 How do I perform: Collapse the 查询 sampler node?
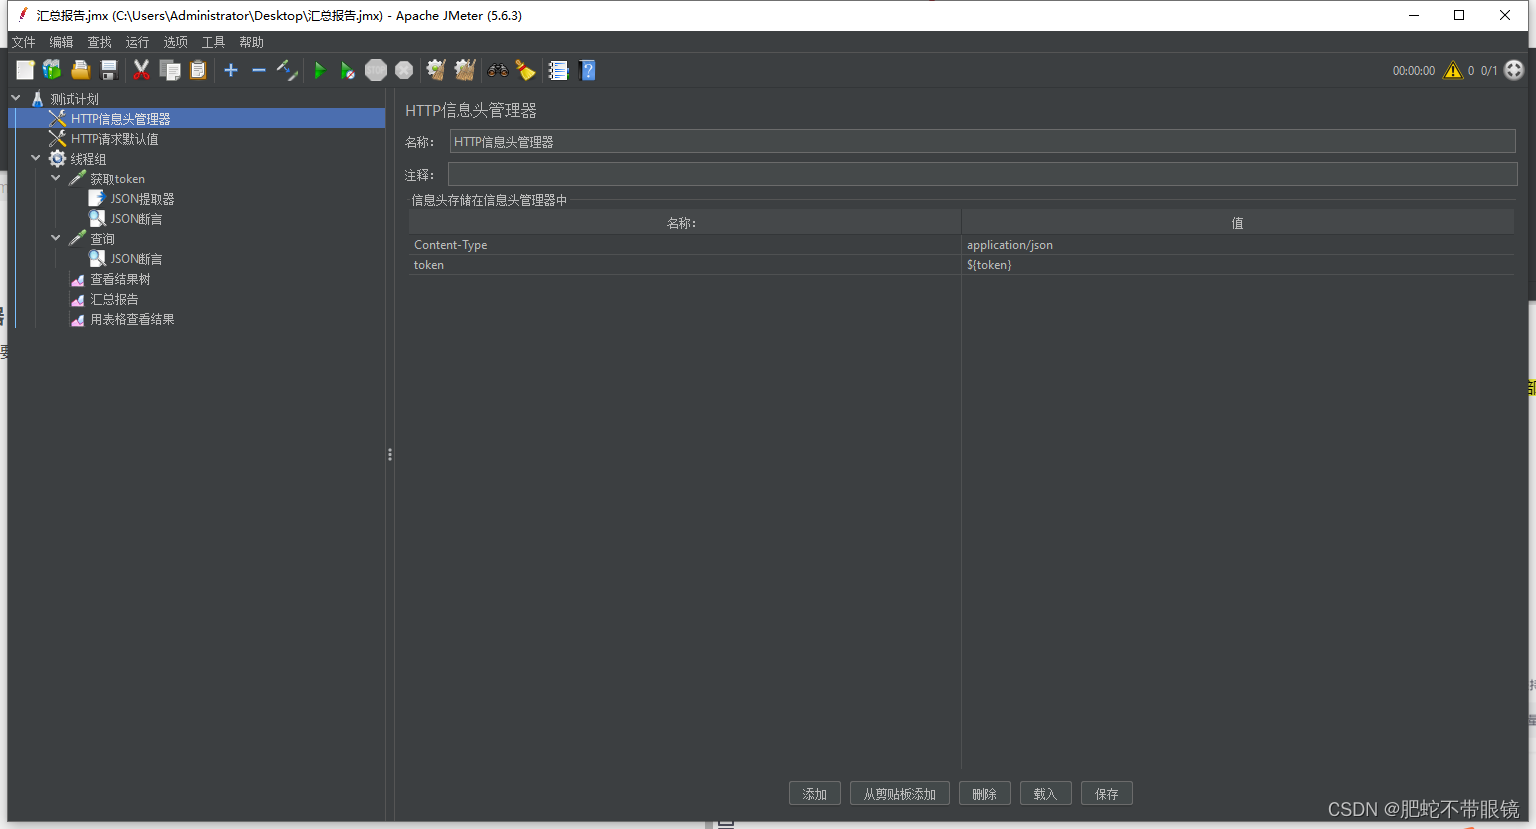56,238
